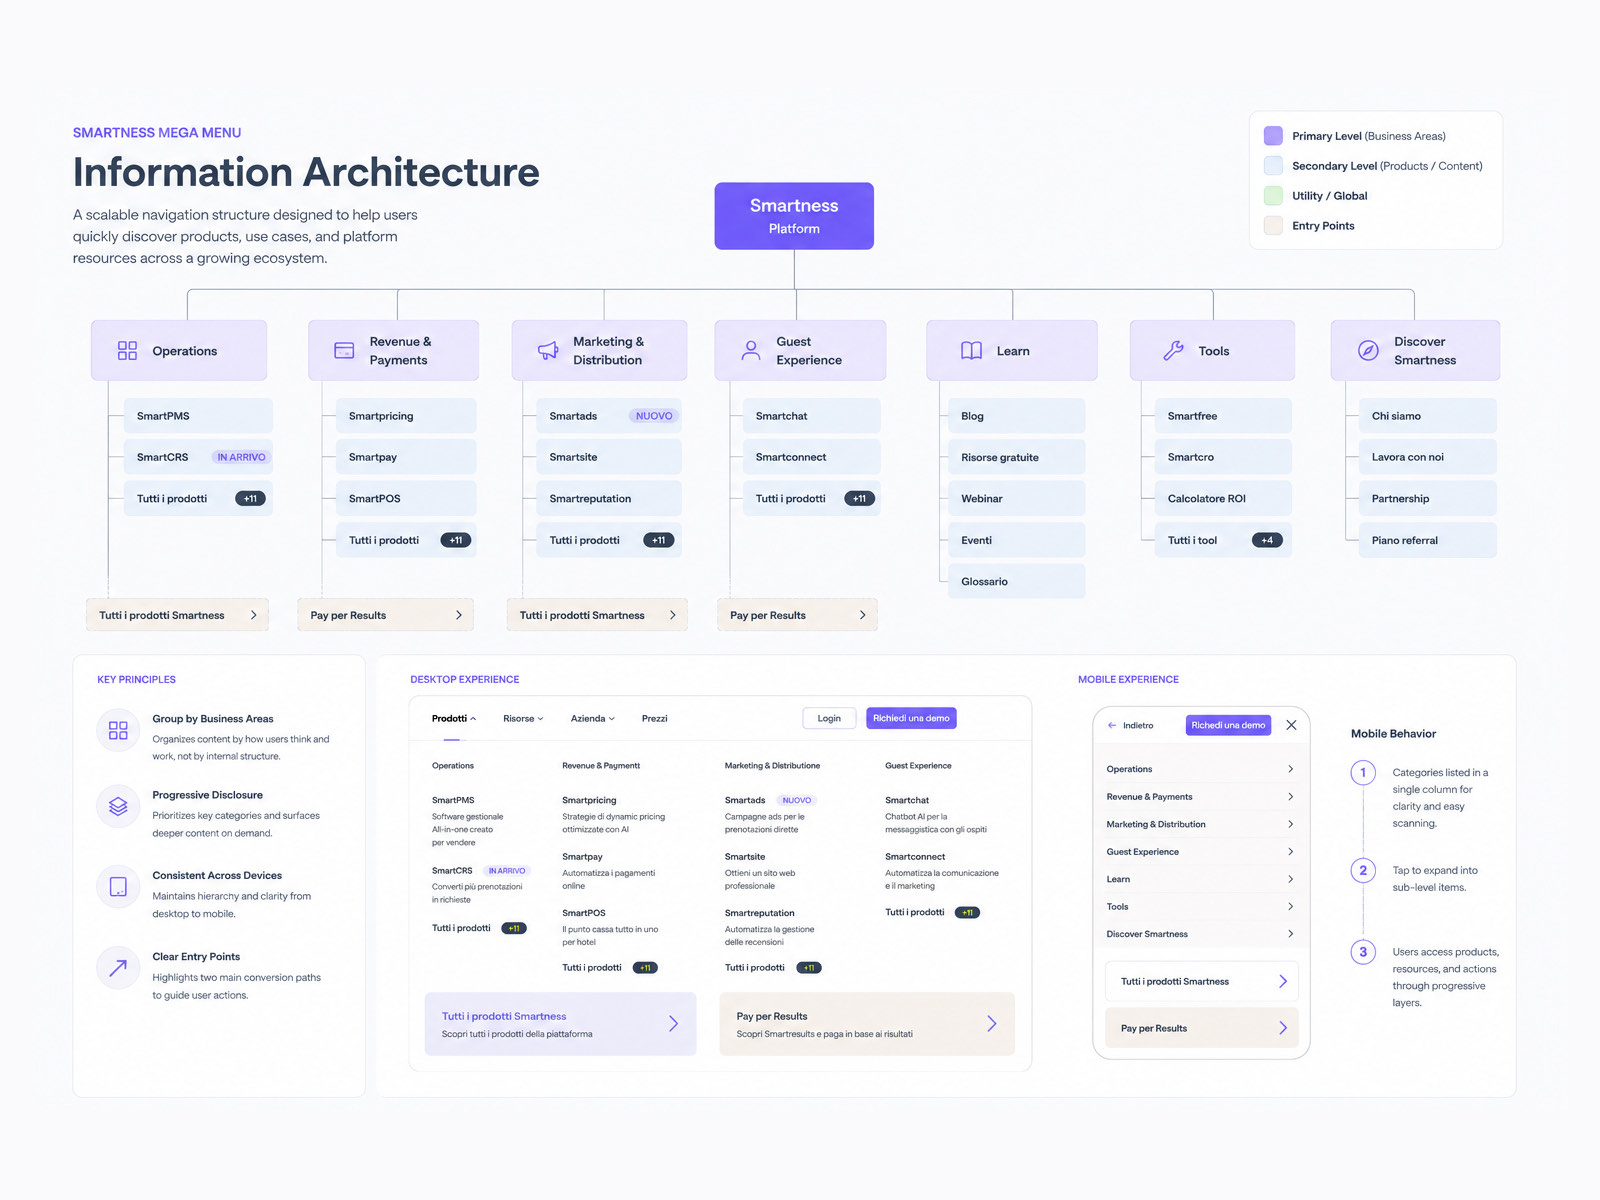Click the arrow on mobile Tutti i prodotti Smartness card

click(1283, 982)
